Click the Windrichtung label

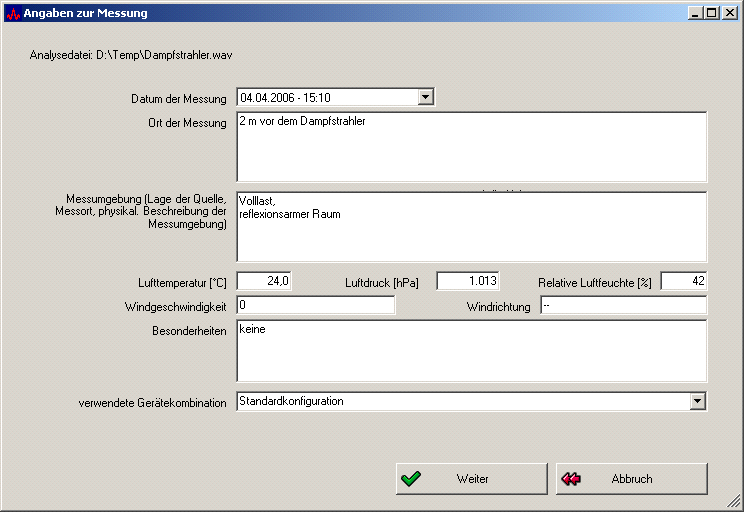(498, 307)
